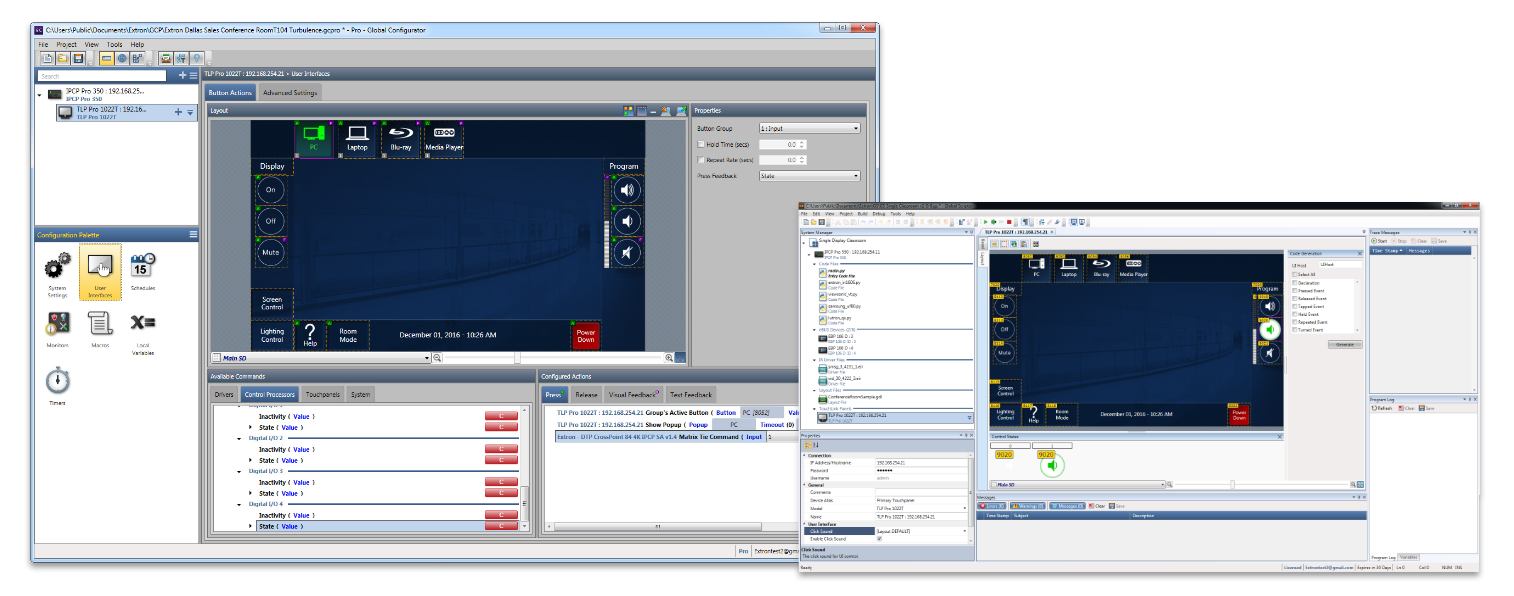Image resolution: width=1514 pixels, height=596 pixels.
Task: Open Macros palette icon
Action: click(x=100, y=329)
